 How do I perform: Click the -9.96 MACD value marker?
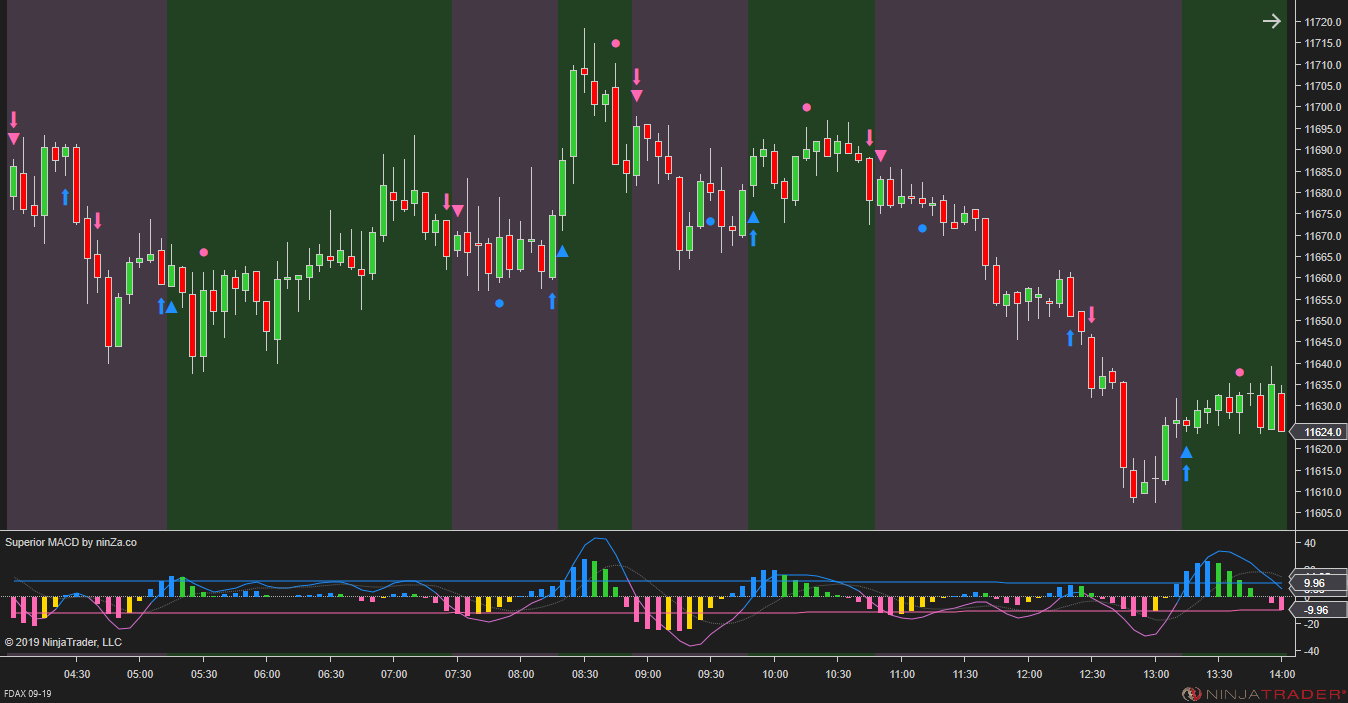click(x=1318, y=609)
